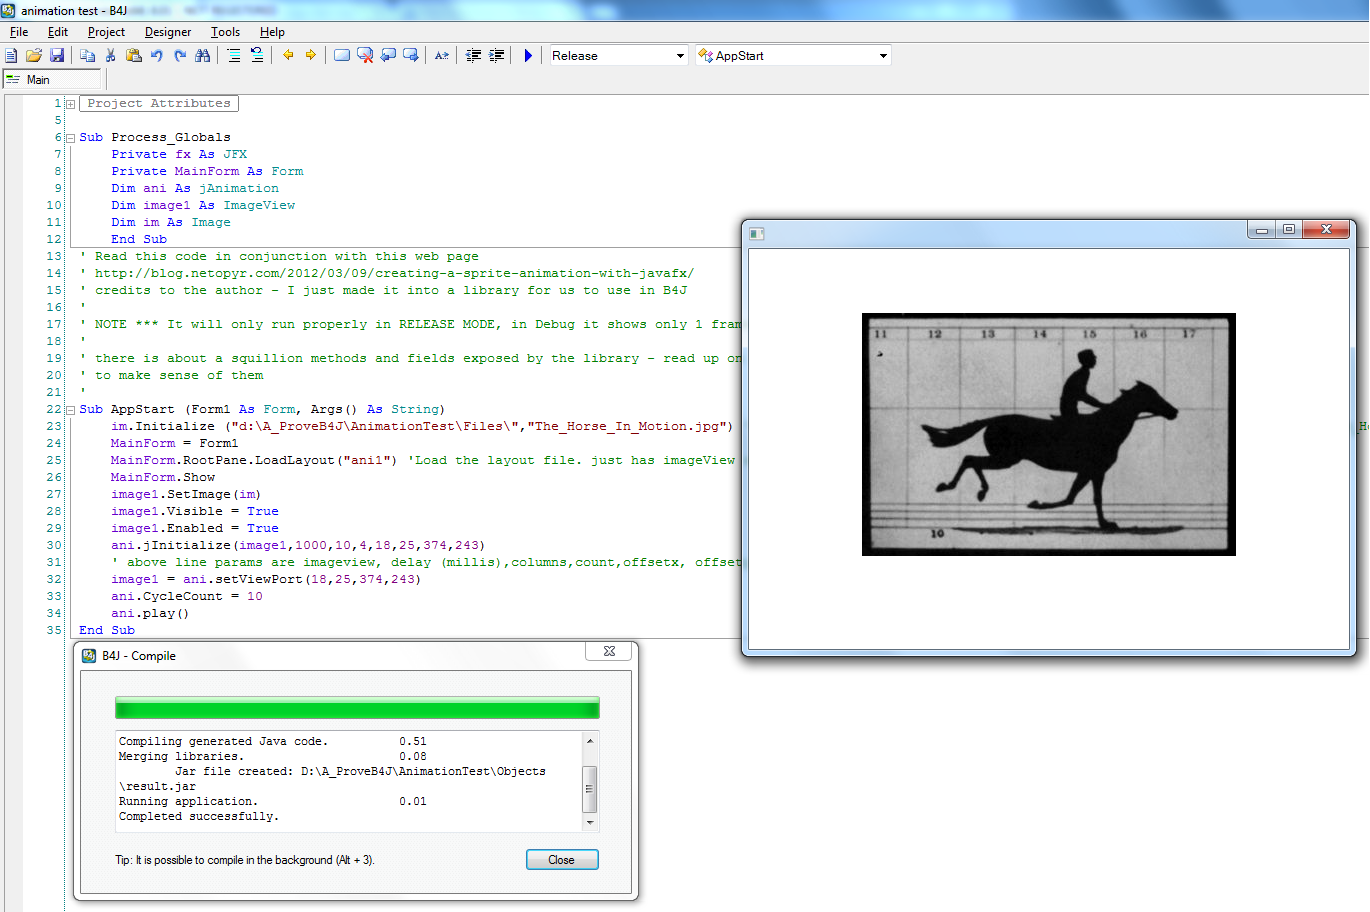Image resolution: width=1370 pixels, height=912 pixels.
Task: Collapse the Sub AppStart block
Action: [70, 410]
